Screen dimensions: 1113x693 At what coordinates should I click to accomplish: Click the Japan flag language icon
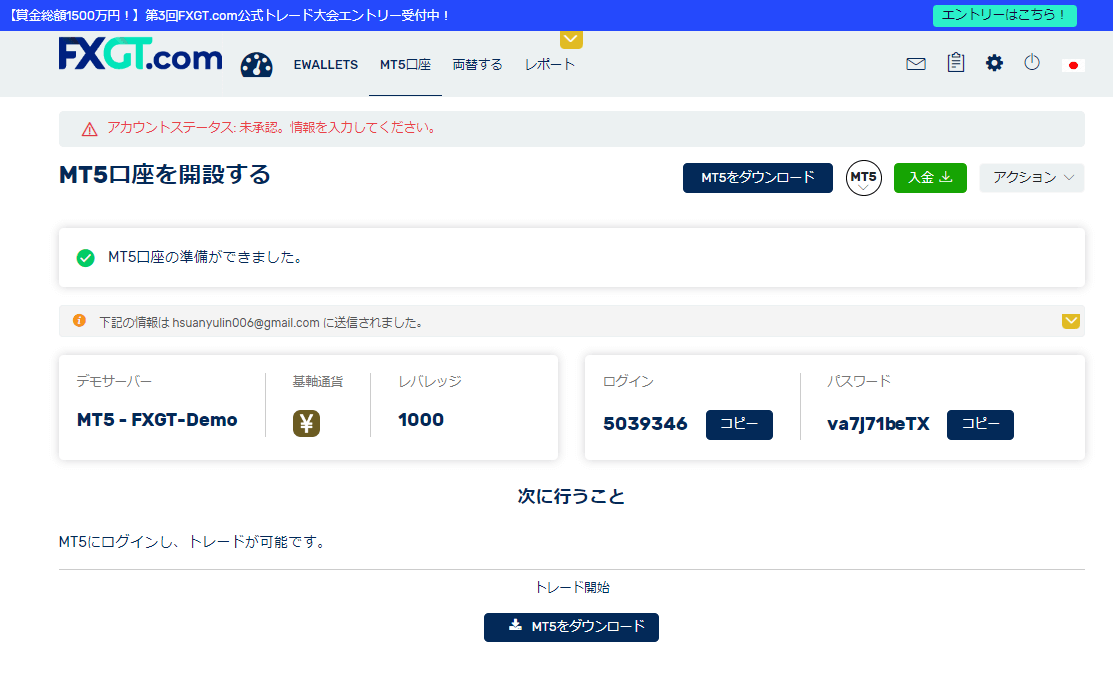tap(1073, 65)
